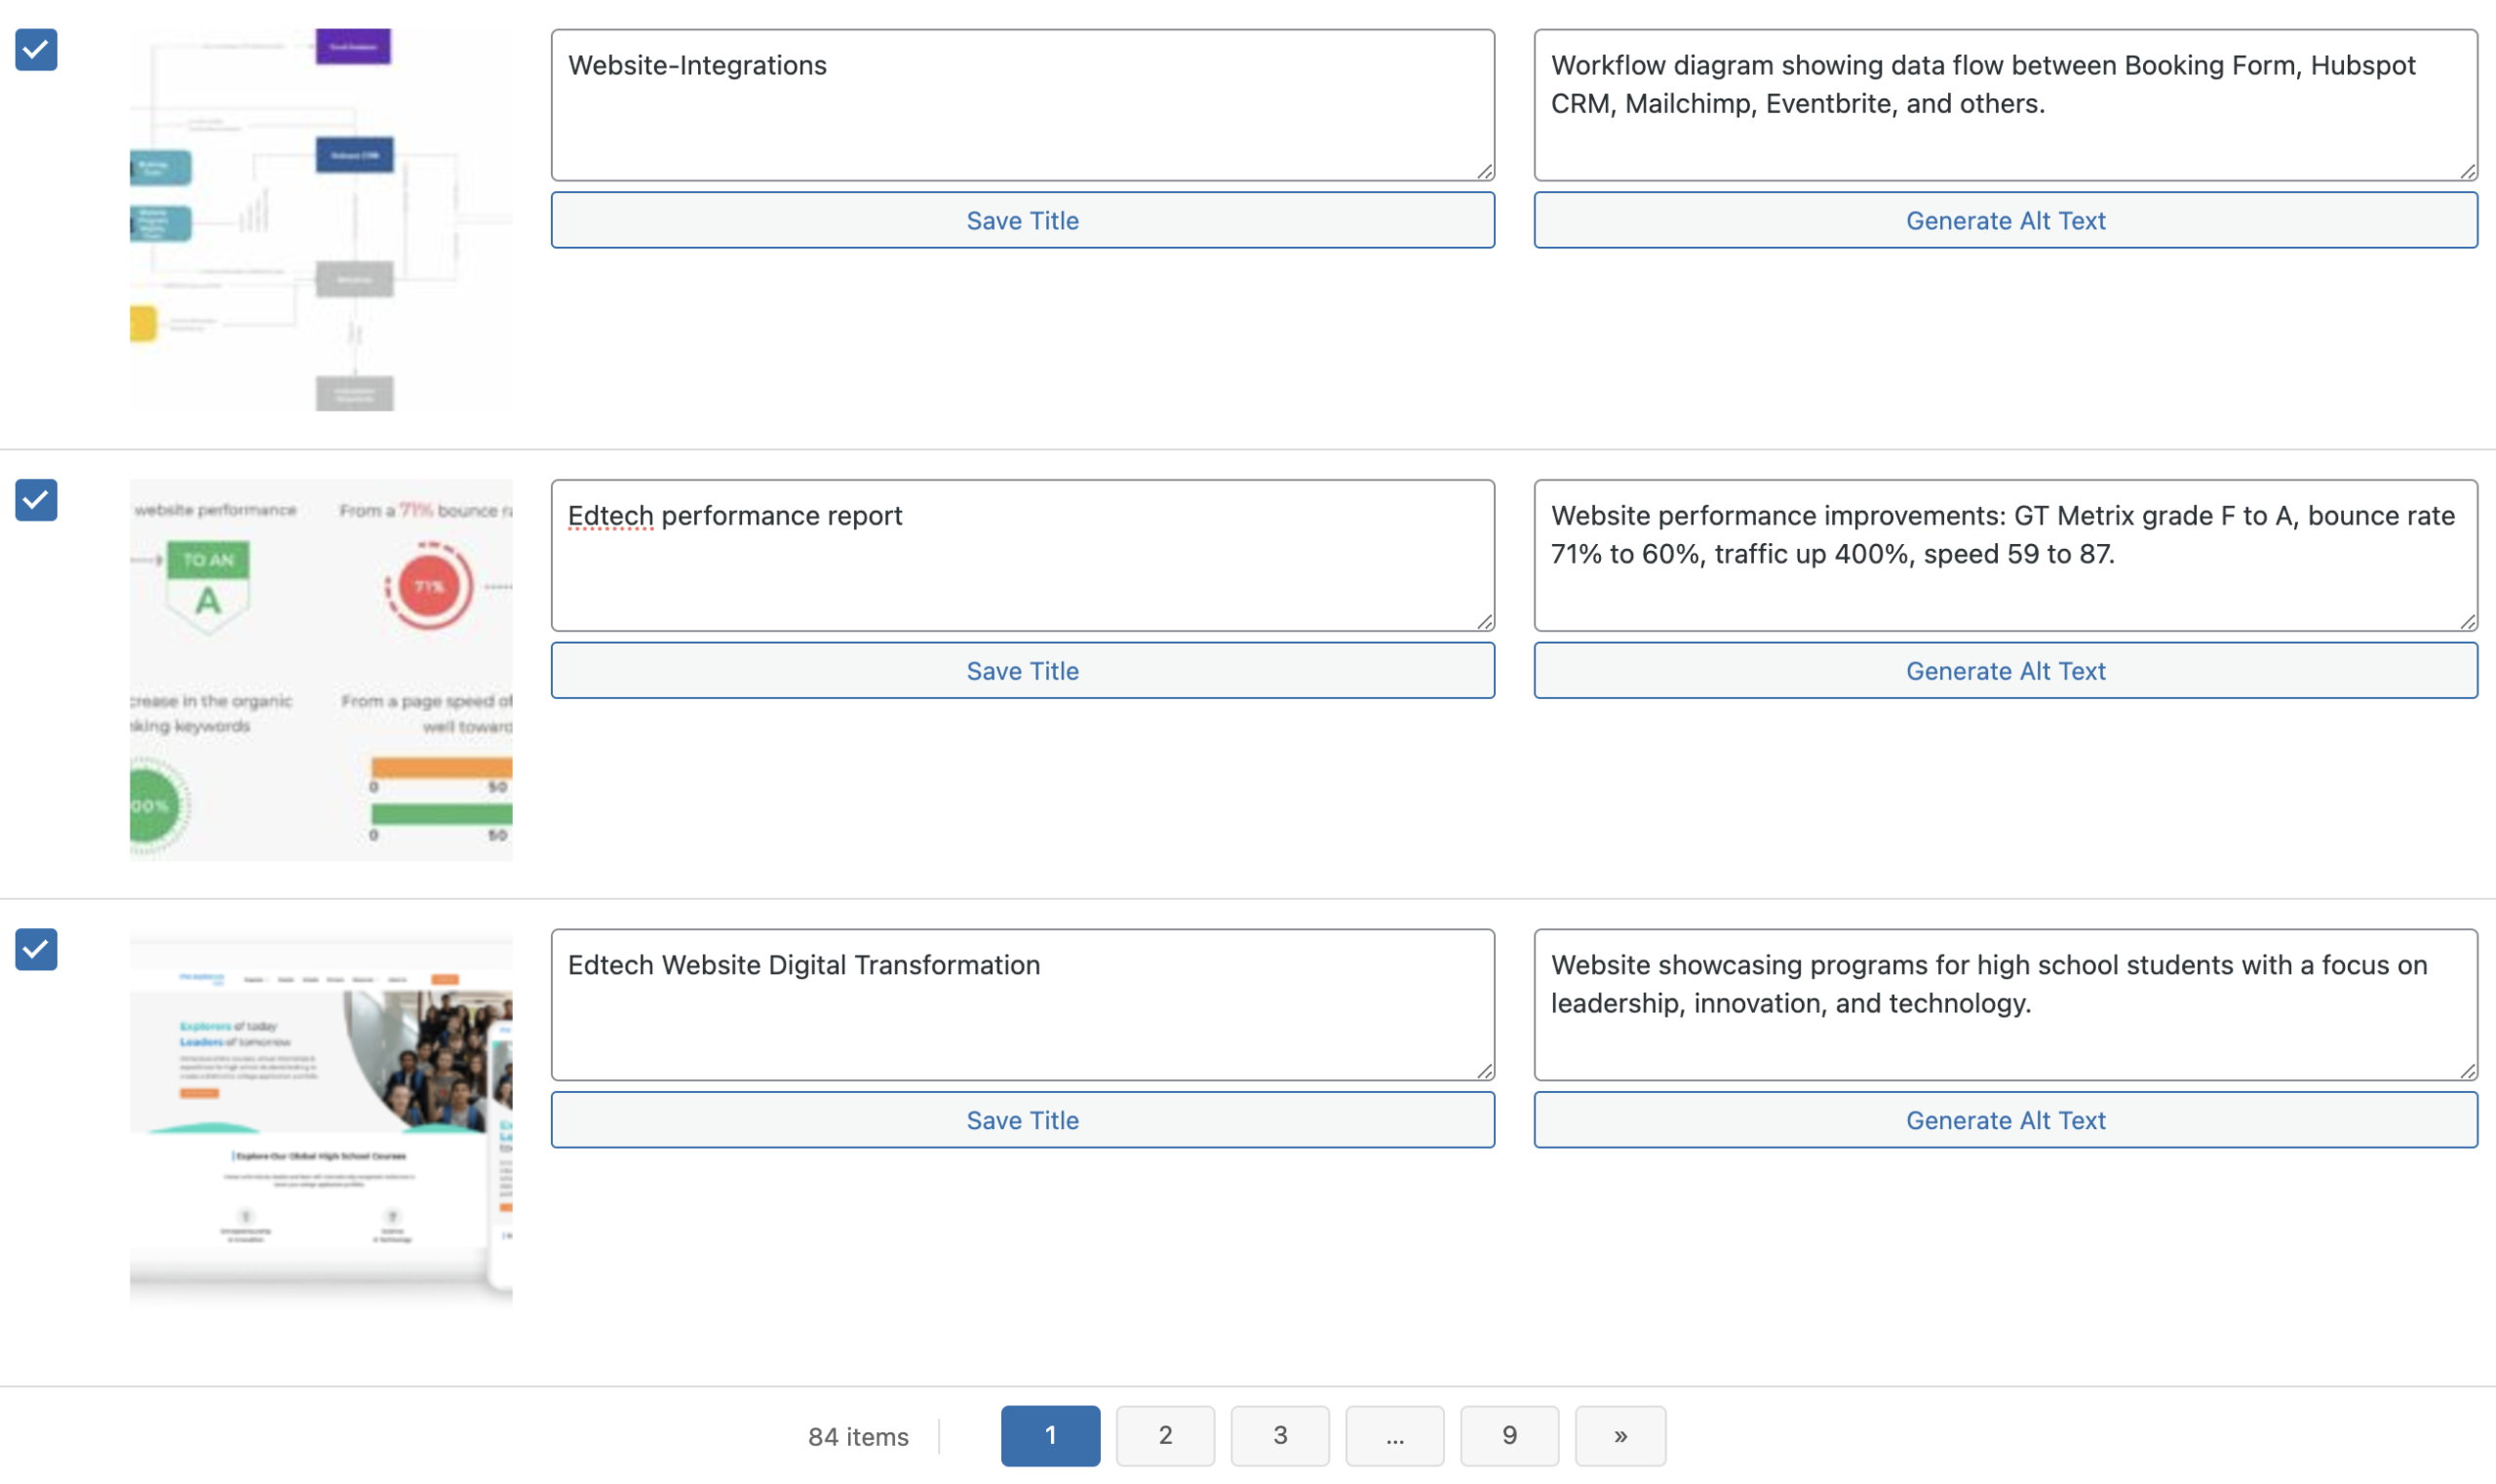This screenshot has height=1484, width=2496.
Task: Edit the Website-Integrations title field
Action: click(1023, 105)
